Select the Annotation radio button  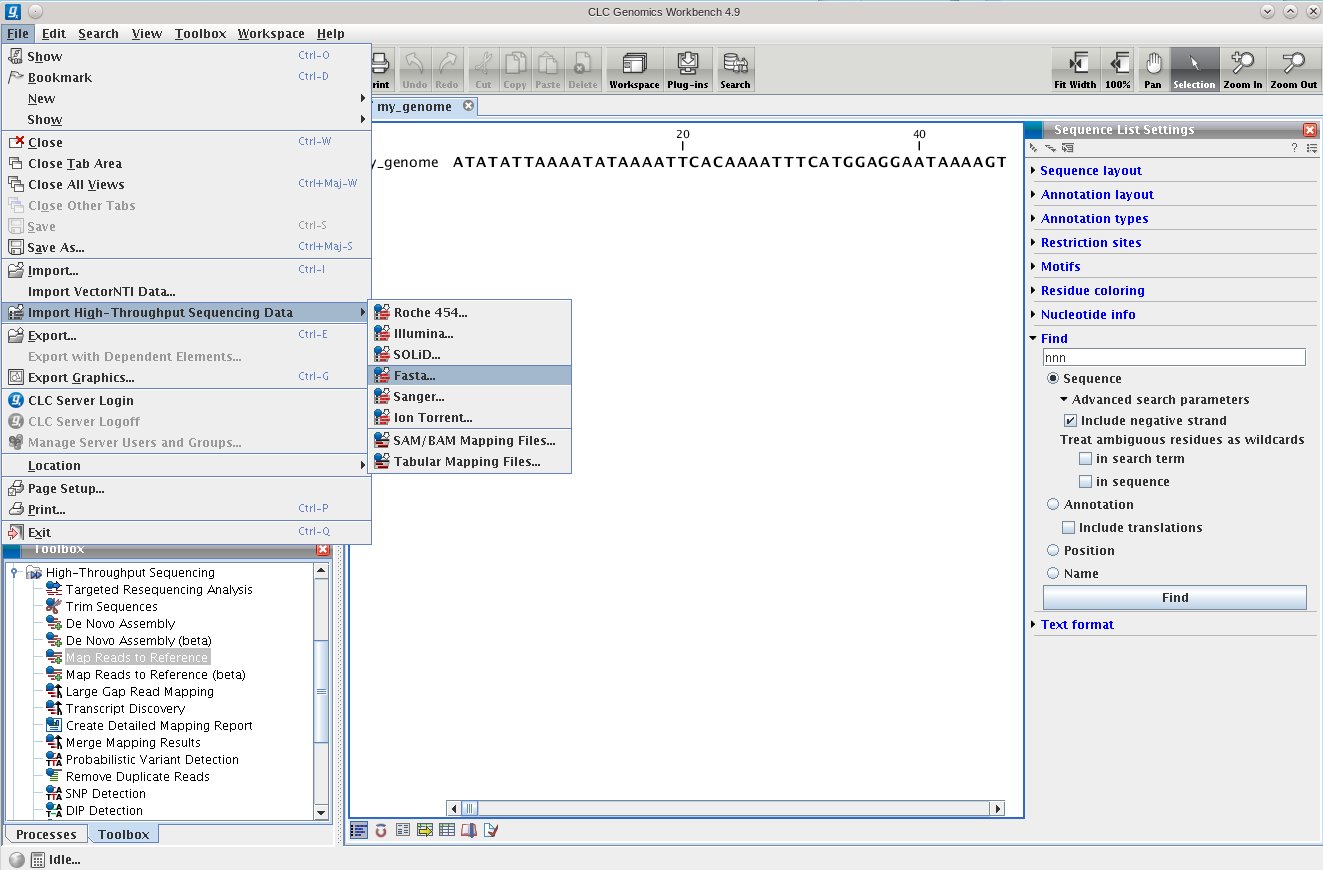click(1053, 505)
